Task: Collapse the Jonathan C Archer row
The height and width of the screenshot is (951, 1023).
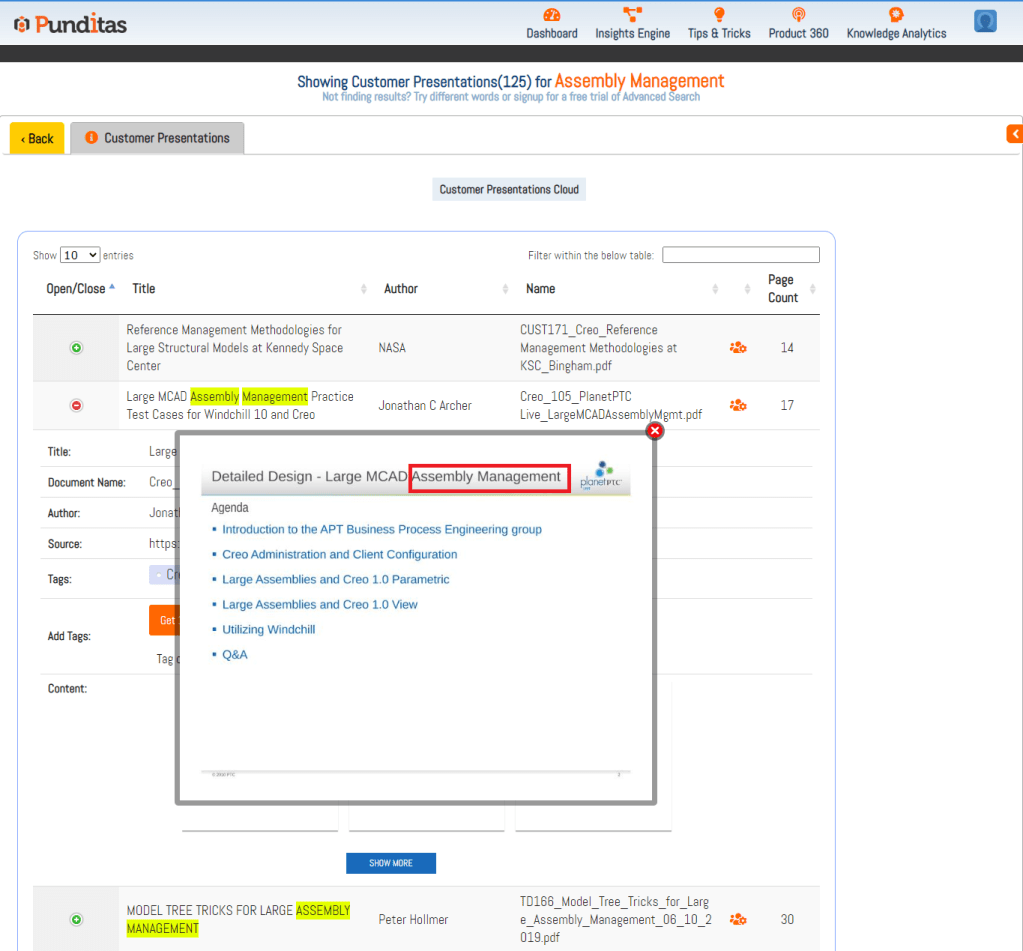Action: [x=77, y=405]
